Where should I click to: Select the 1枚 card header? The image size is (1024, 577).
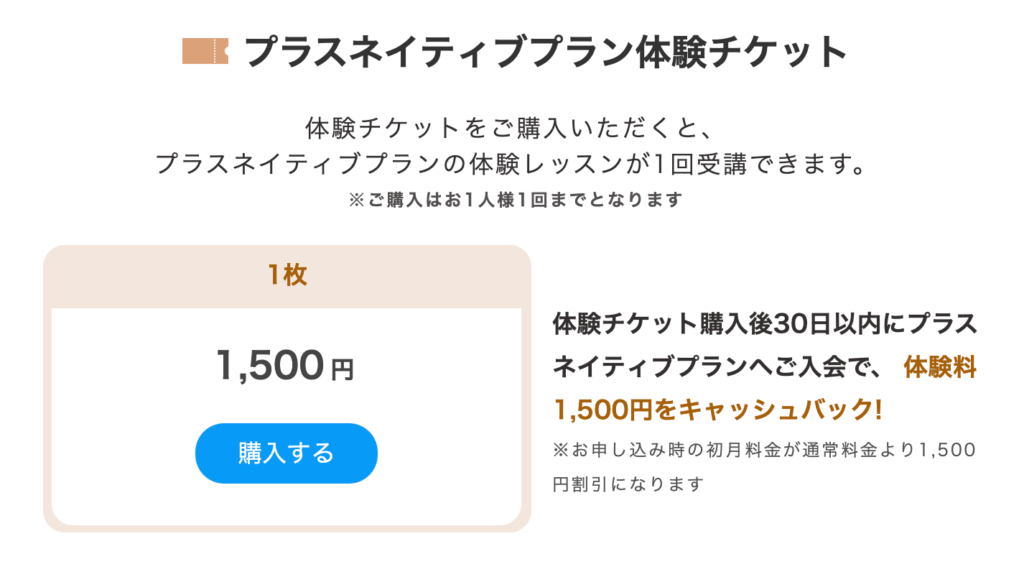[287, 276]
